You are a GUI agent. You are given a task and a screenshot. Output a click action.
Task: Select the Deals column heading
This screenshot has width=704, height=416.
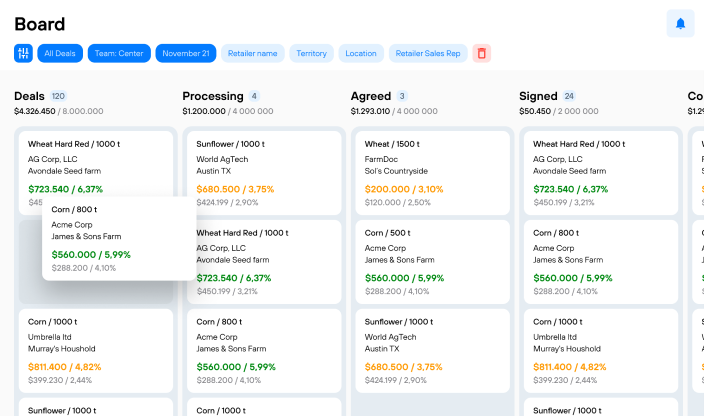click(29, 96)
